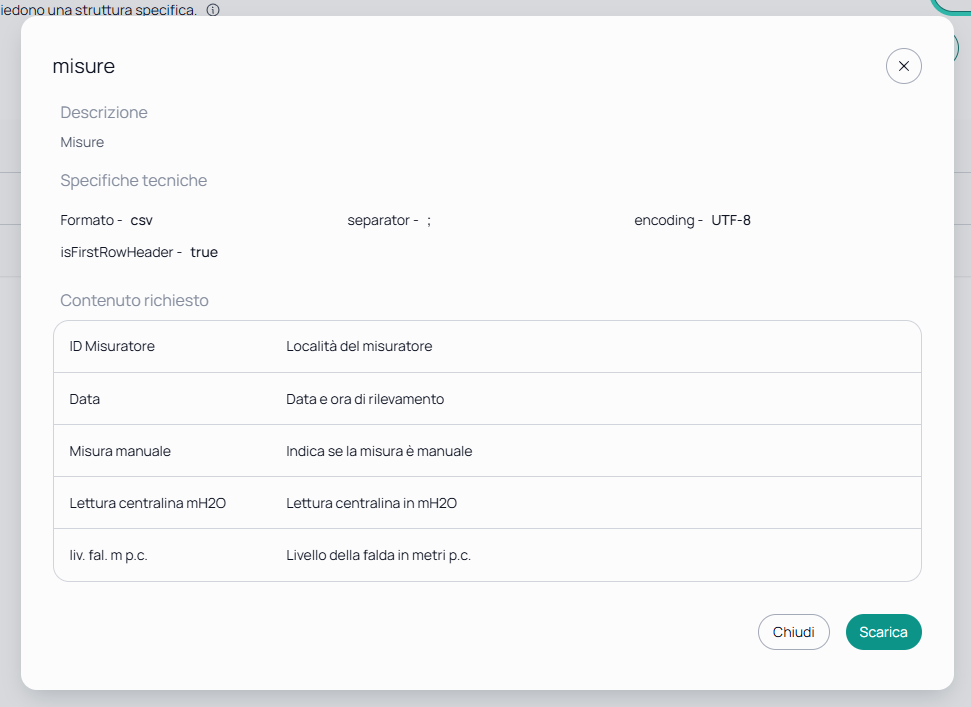971x707 pixels.
Task: Click the Misure description text
Action: point(82,142)
